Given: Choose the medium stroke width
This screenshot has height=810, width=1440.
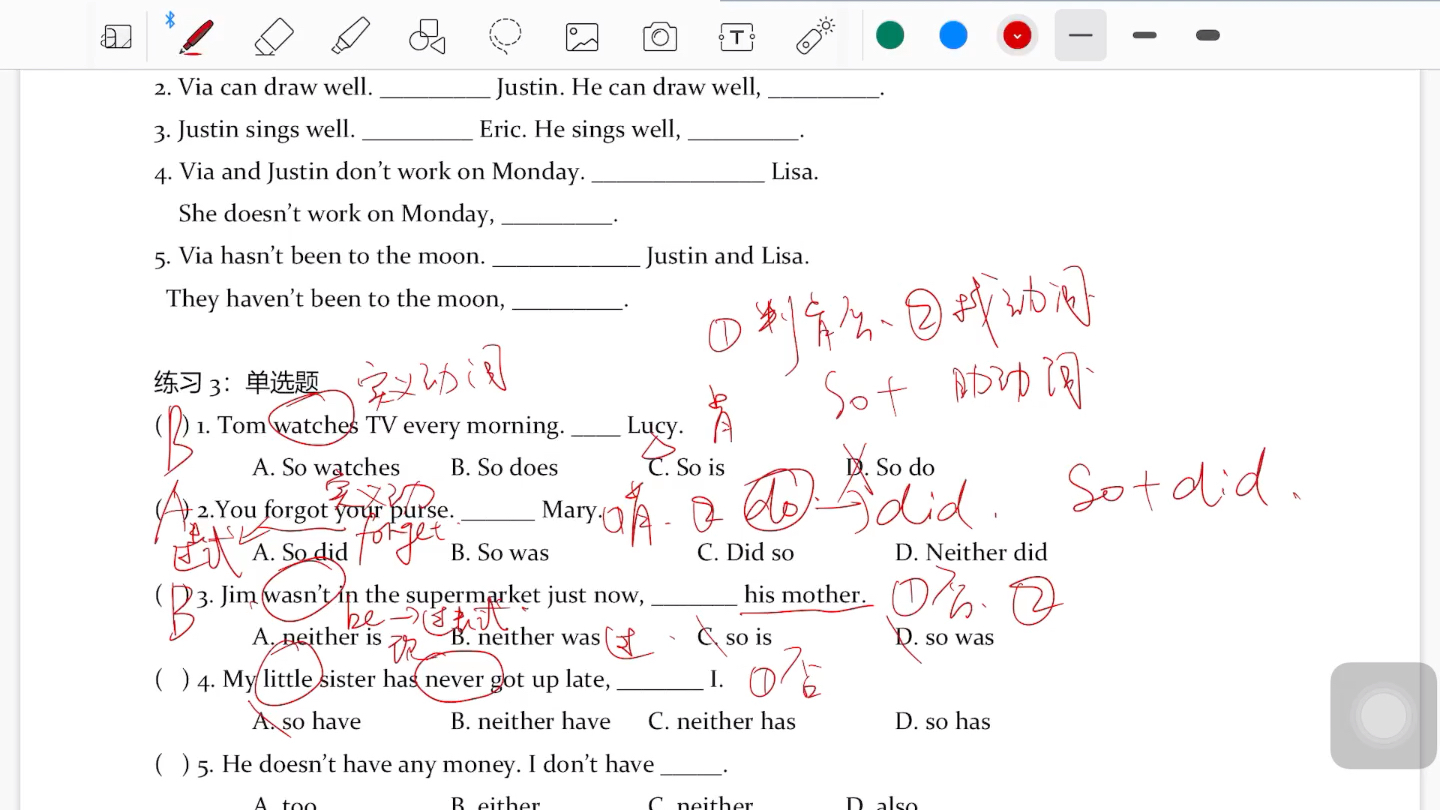Looking at the screenshot, I should point(1145,35).
